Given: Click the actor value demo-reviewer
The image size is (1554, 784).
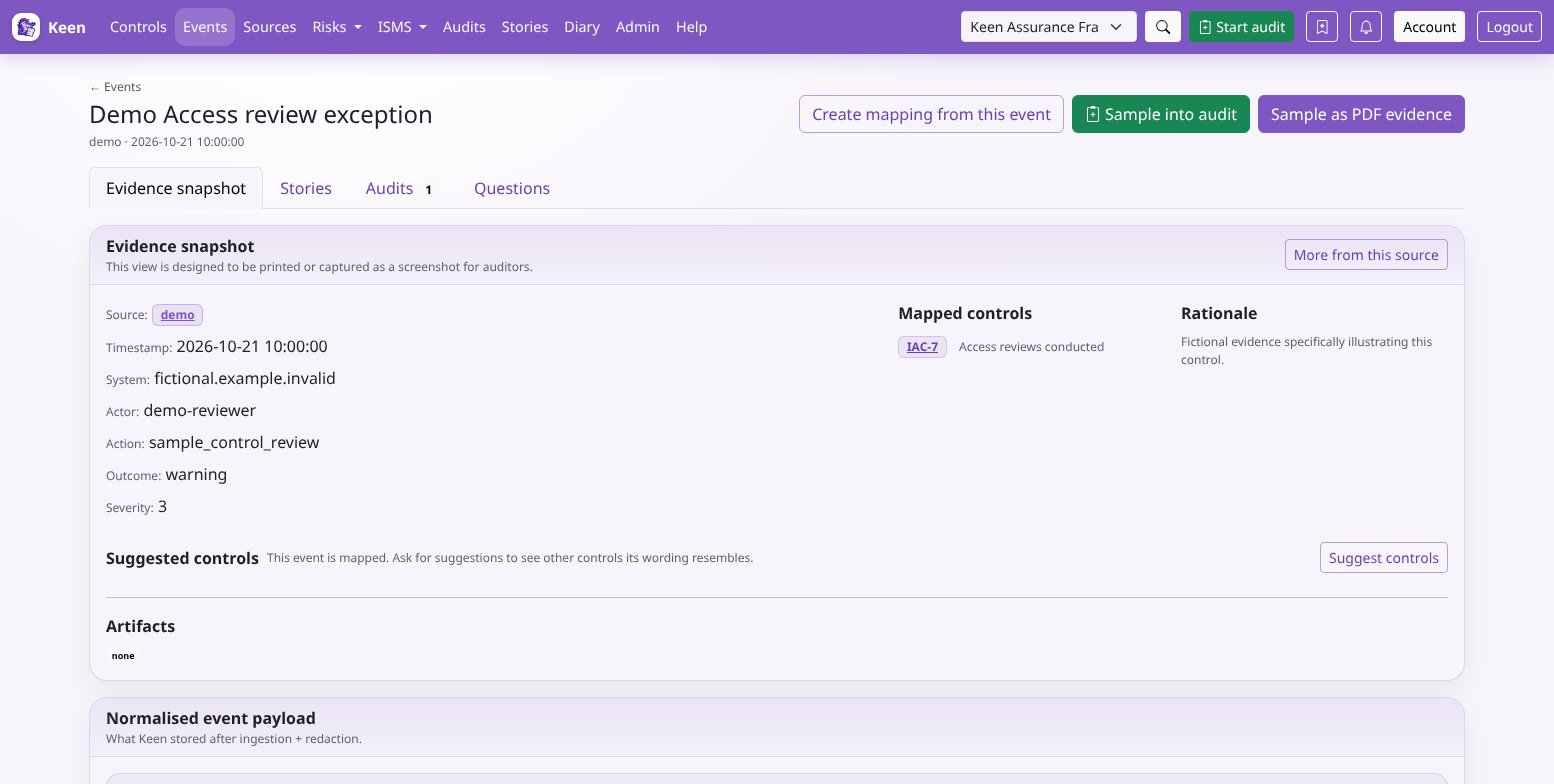Looking at the screenshot, I should (x=200, y=410).
